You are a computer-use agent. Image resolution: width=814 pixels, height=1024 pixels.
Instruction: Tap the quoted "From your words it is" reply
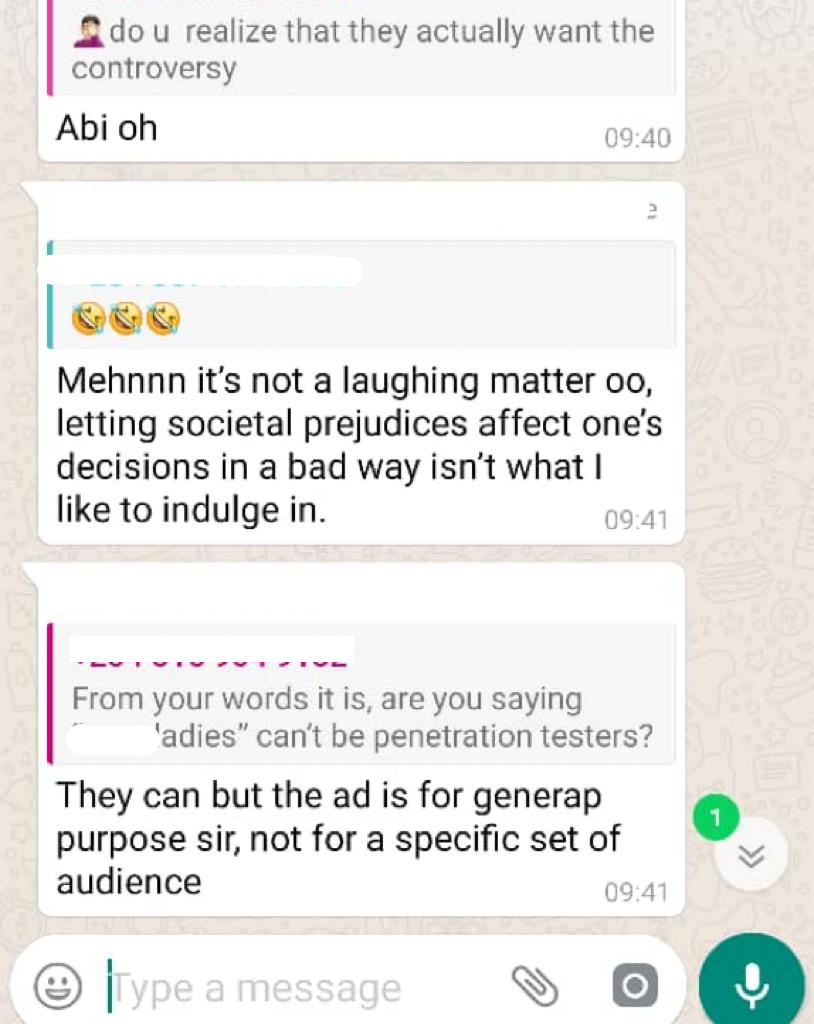(362, 717)
